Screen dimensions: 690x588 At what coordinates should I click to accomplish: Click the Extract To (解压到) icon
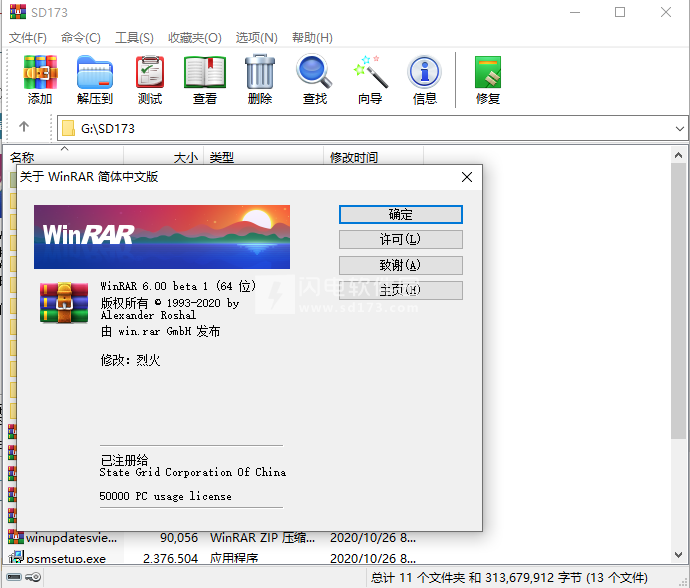[95, 80]
